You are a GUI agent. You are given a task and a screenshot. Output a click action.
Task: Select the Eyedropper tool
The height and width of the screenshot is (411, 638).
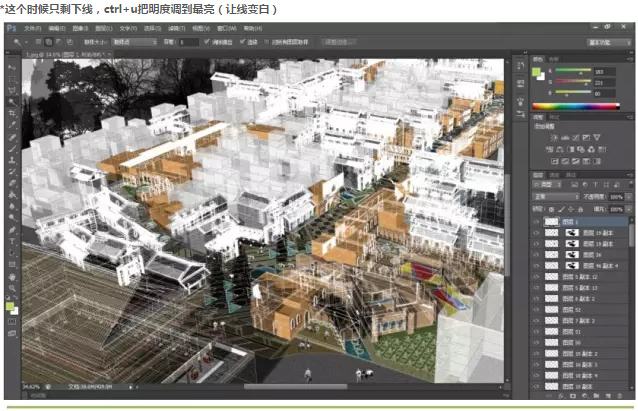(12, 125)
